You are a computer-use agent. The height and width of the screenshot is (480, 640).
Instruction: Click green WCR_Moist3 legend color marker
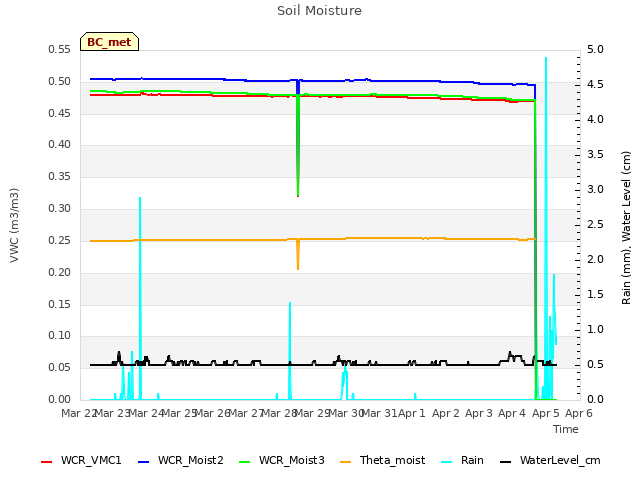click(244, 462)
